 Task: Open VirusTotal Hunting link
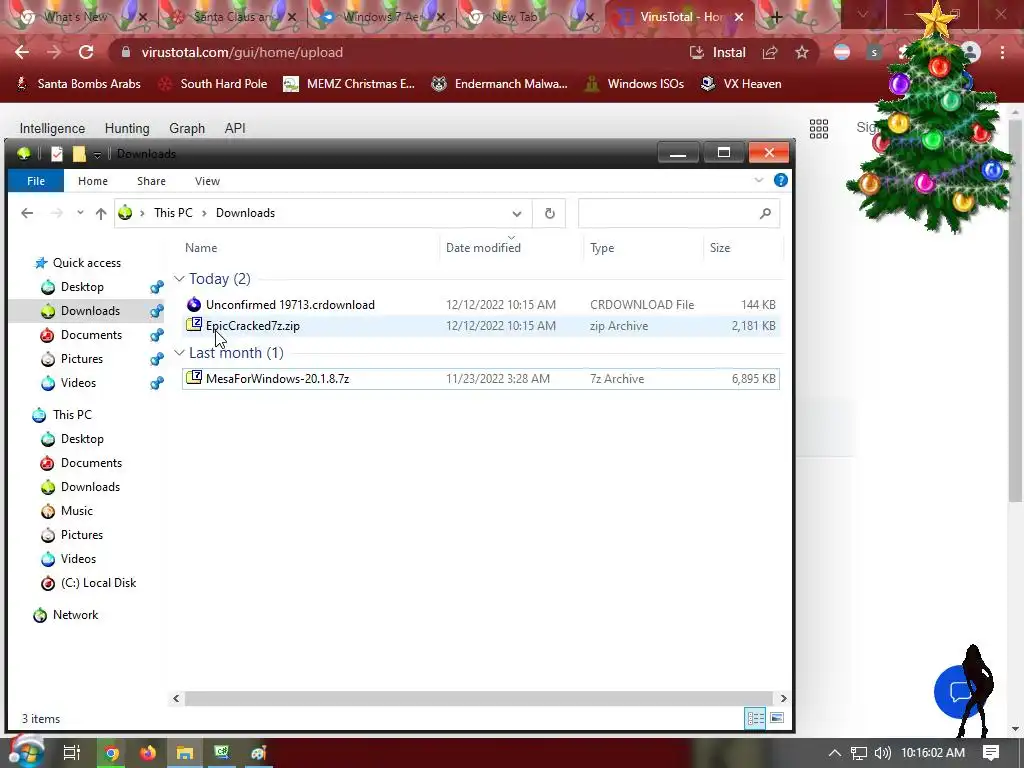[x=127, y=129]
